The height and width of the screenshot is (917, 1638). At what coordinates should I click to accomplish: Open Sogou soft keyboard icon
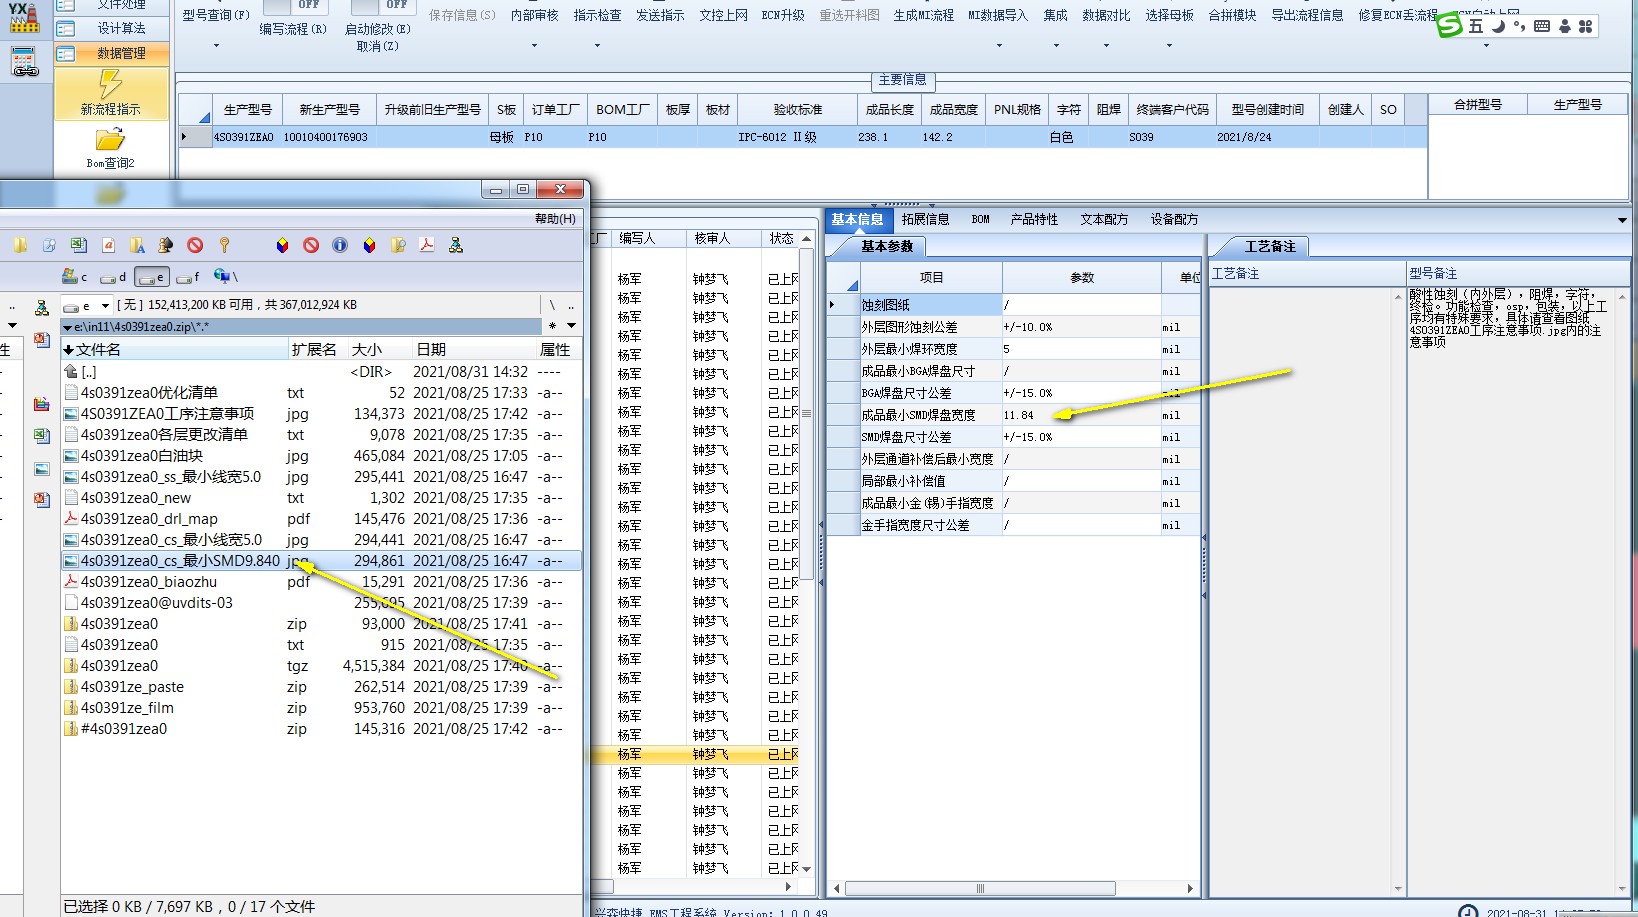pos(1542,26)
